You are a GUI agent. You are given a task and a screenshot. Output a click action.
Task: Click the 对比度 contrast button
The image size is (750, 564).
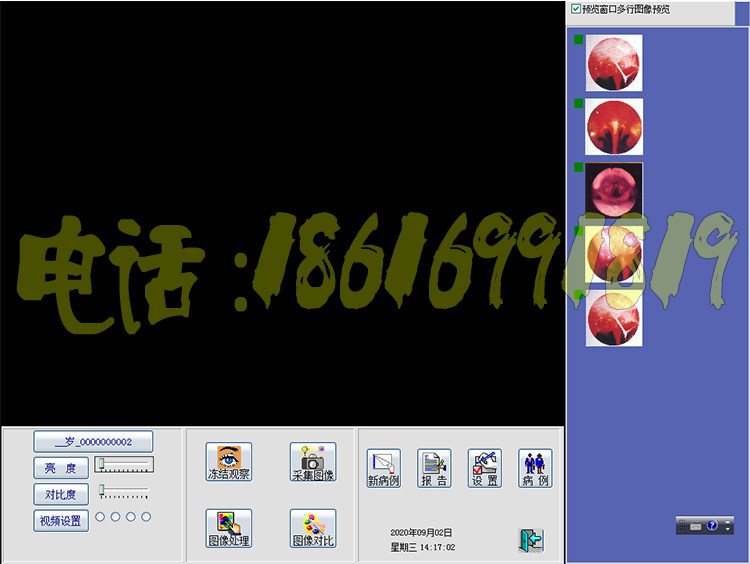61,494
